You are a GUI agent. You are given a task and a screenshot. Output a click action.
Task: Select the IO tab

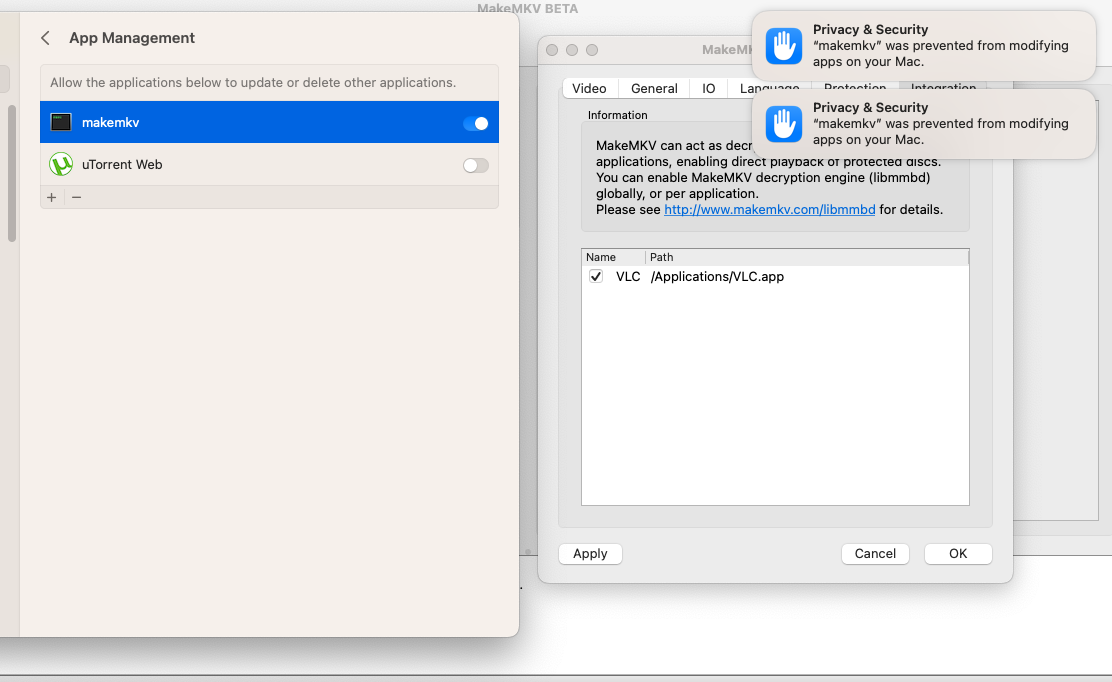coord(708,89)
